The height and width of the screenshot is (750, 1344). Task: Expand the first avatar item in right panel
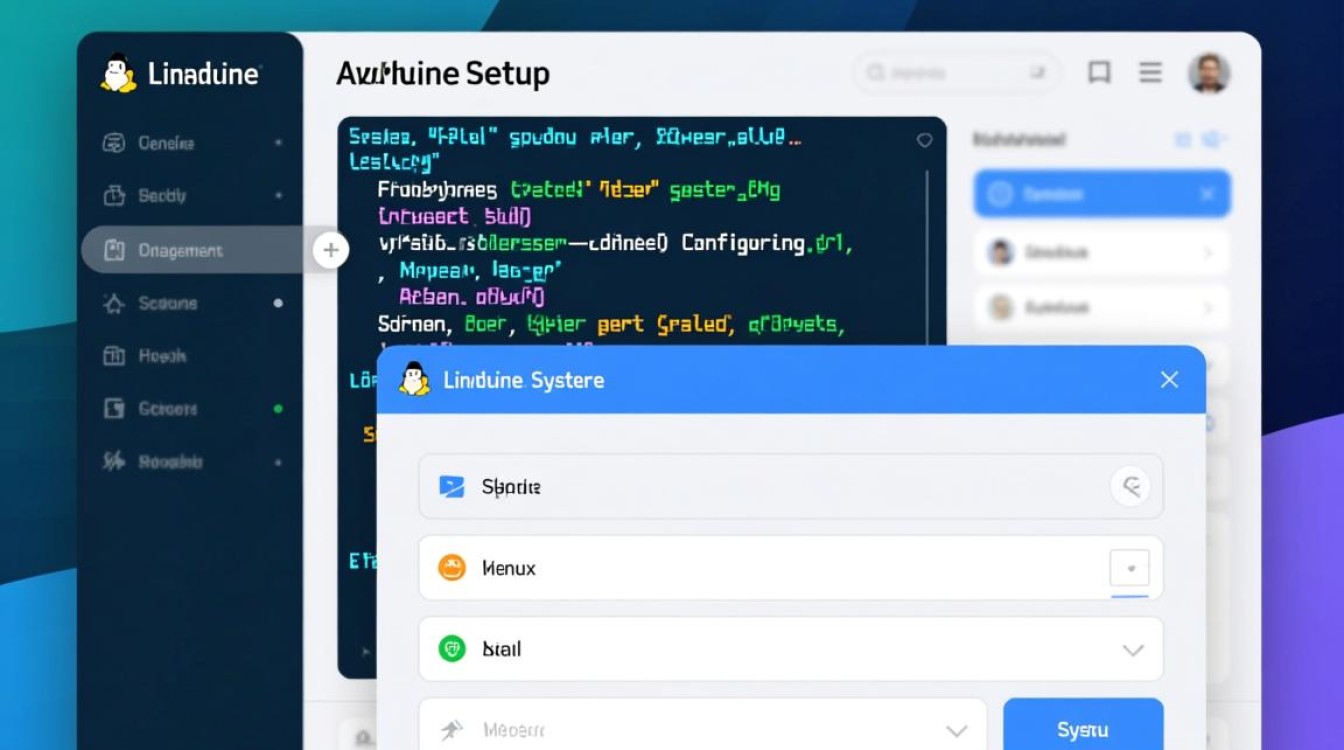pos(1101,252)
